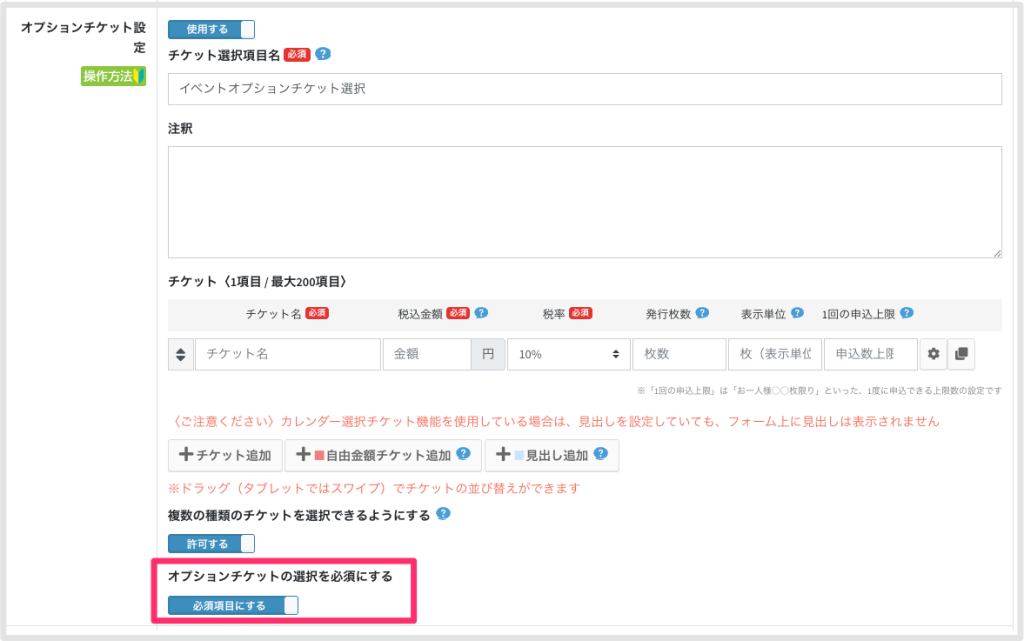Open the 10% tax rate dropdown
This screenshot has width=1024, height=641.
pyautogui.click(x=569, y=354)
